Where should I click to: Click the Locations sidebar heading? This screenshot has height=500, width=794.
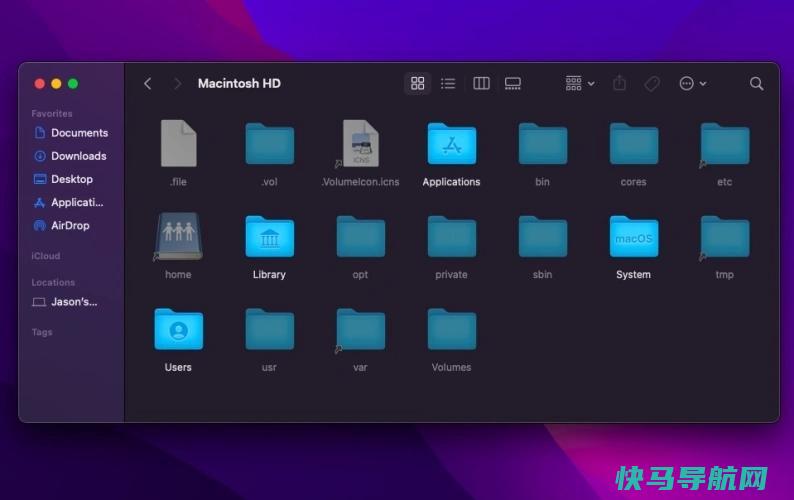coord(53,283)
